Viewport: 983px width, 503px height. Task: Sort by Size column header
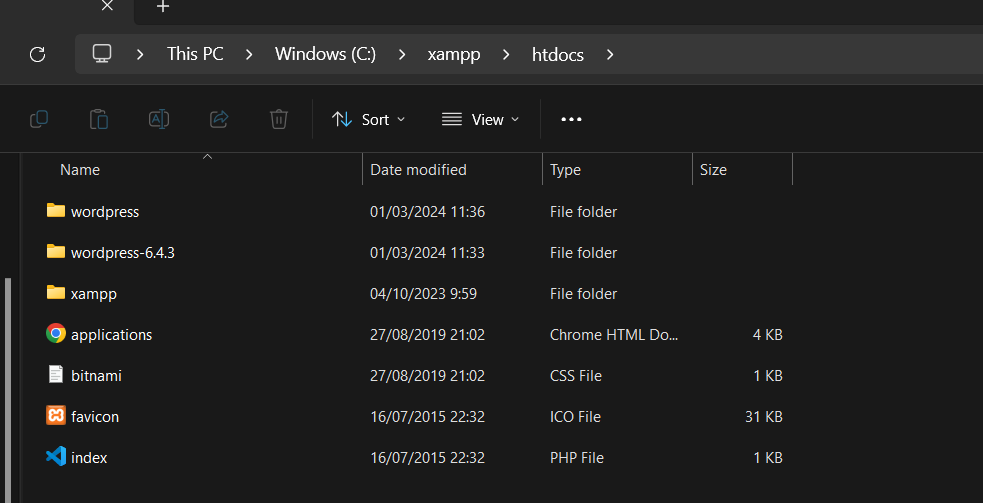713,170
